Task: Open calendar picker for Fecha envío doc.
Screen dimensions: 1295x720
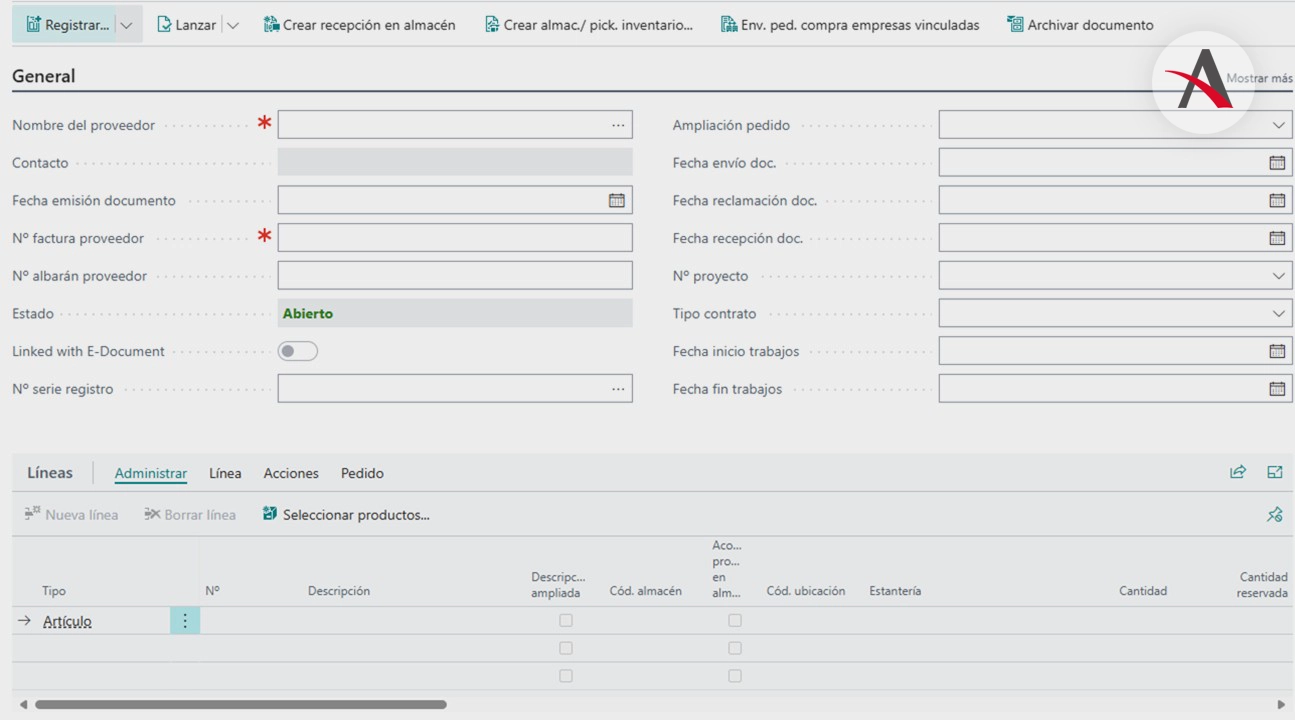Action: pos(1277,163)
